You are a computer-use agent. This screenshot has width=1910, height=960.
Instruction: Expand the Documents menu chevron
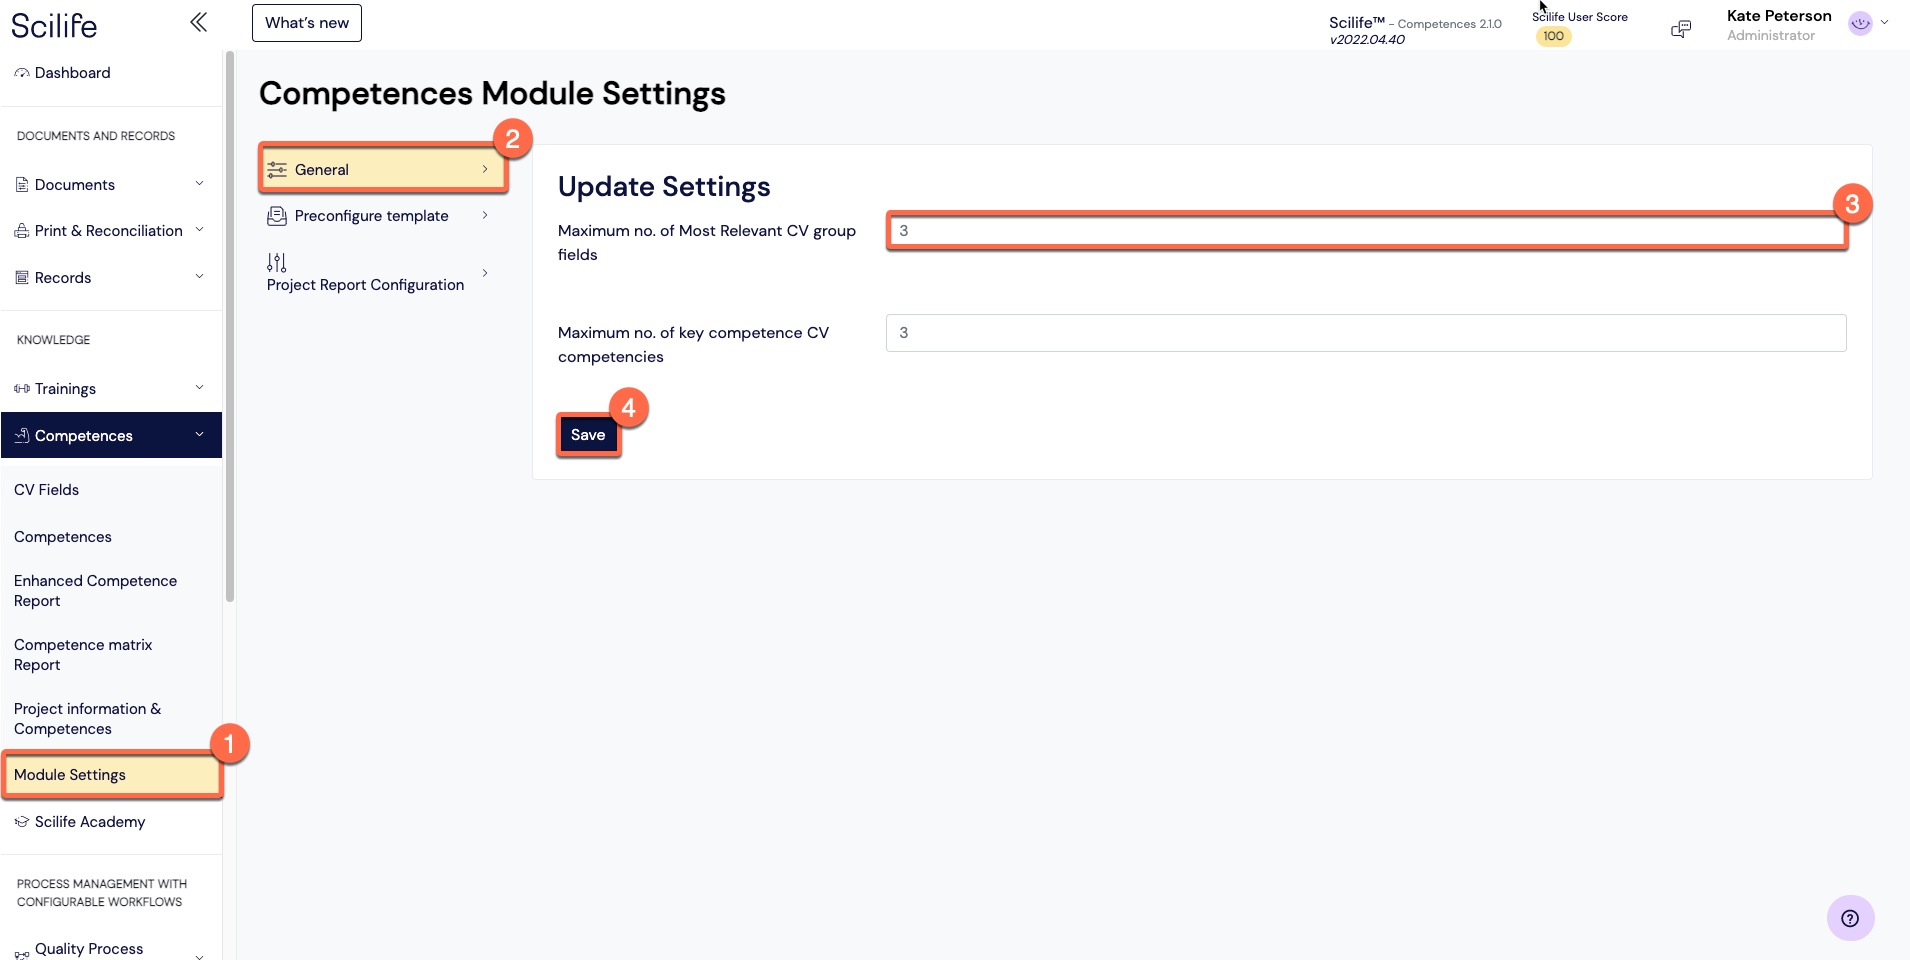[x=199, y=184]
